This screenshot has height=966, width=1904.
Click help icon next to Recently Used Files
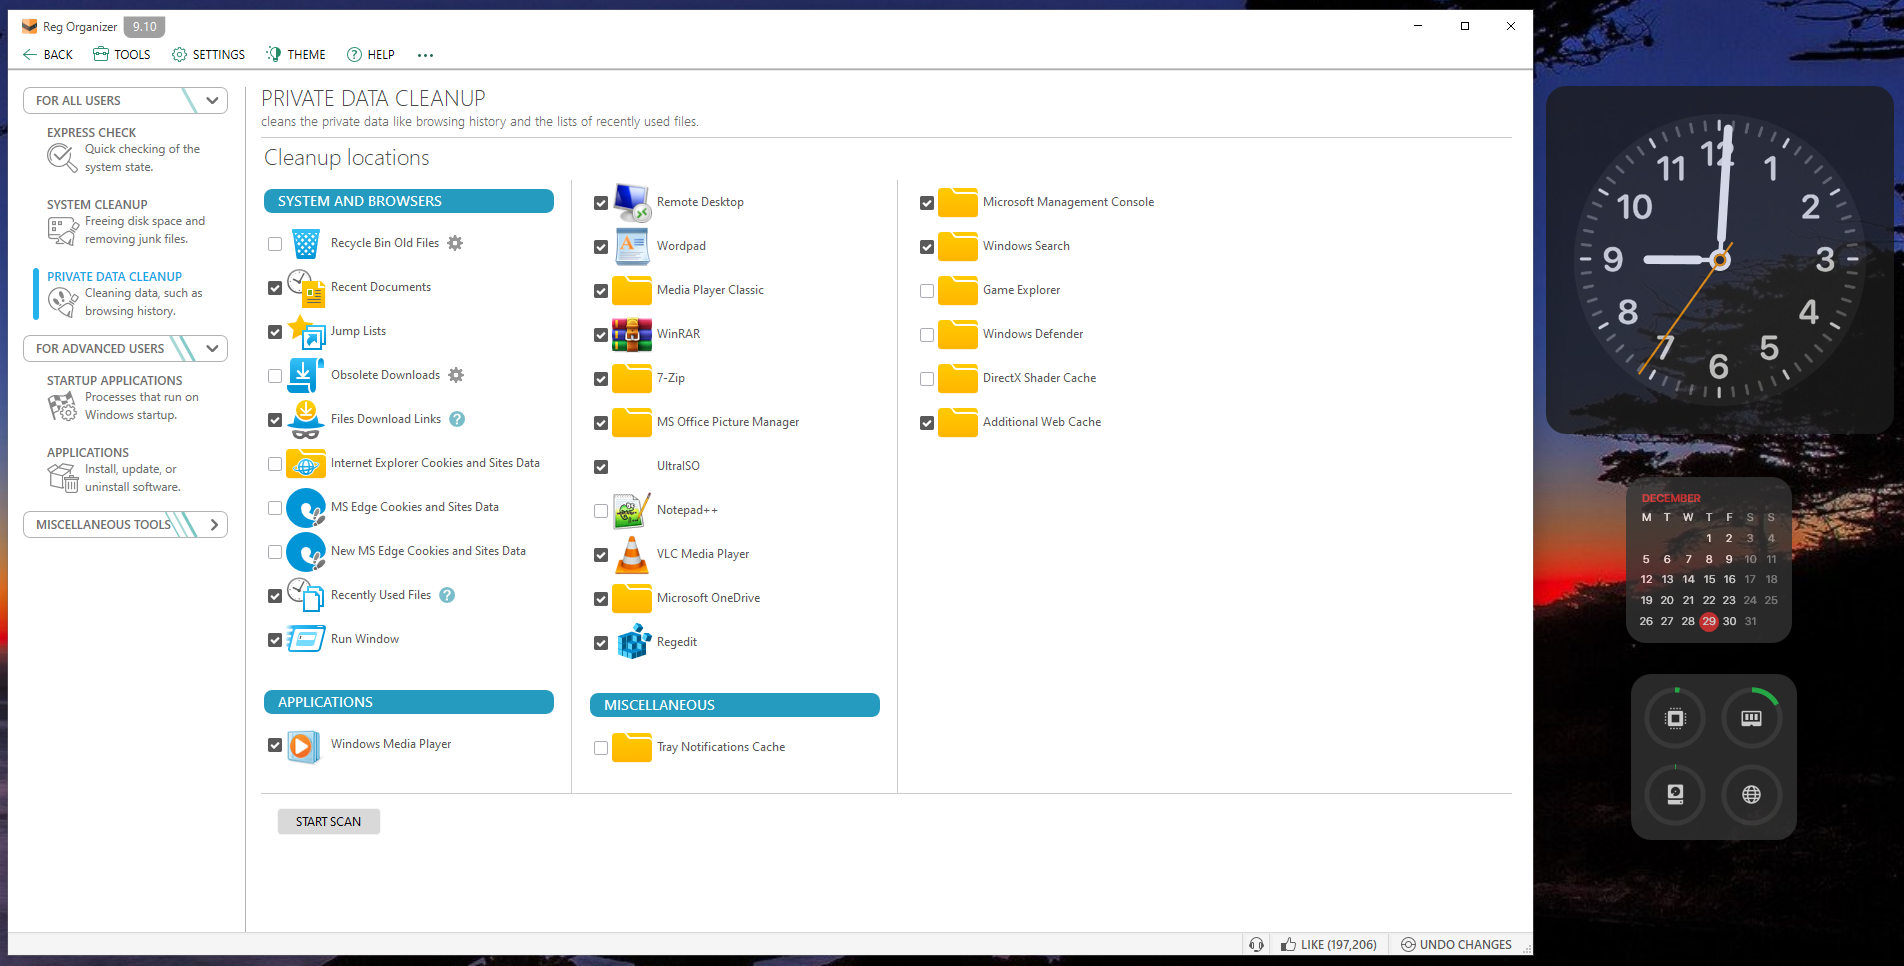tap(447, 595)
